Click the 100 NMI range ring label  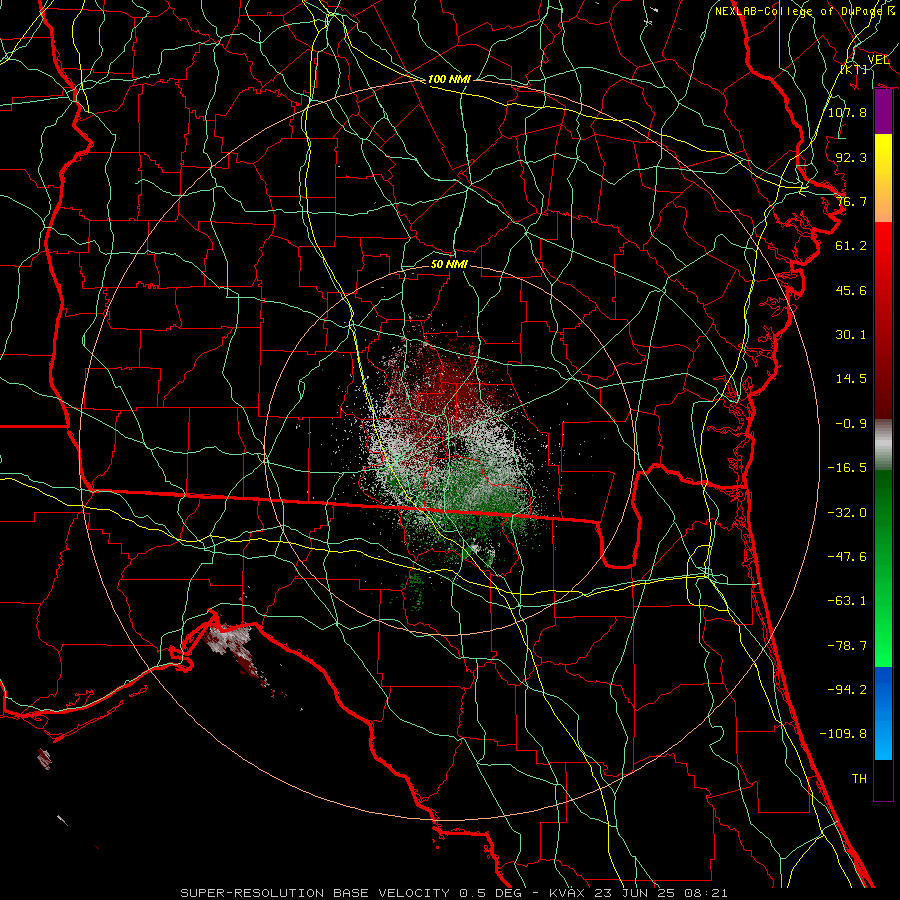(x=449, y=79)
